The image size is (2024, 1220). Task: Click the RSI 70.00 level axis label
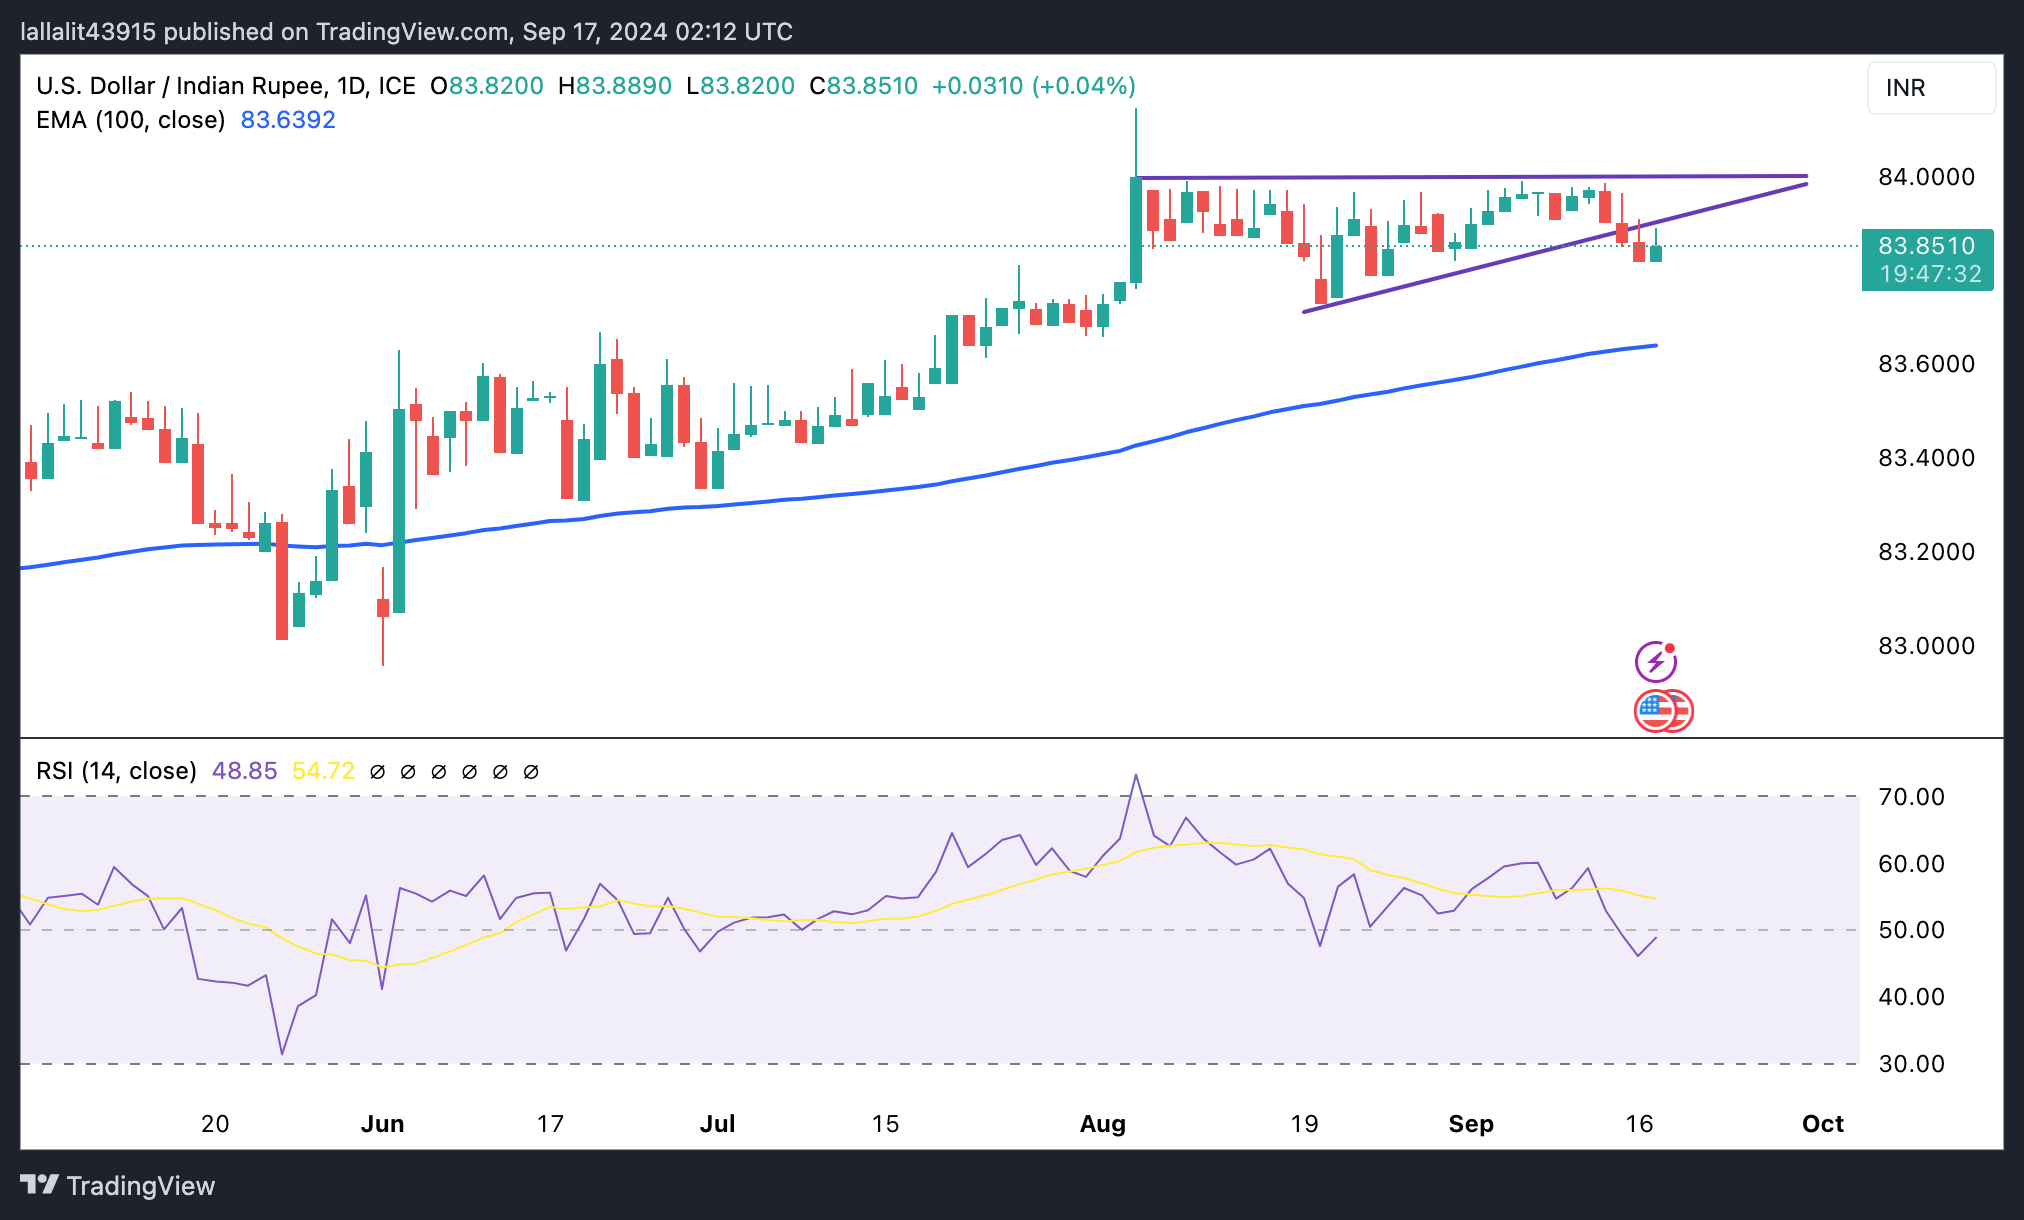coord(1911,797)
